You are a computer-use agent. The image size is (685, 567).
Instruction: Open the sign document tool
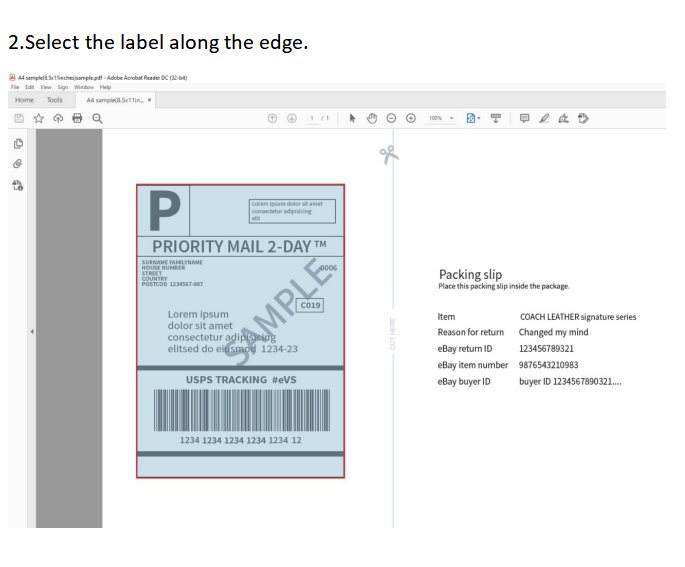(564, 118)
